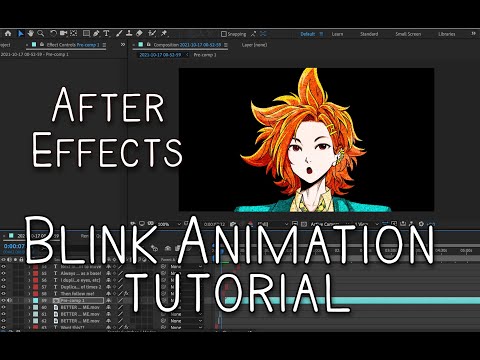Viewport: 480px width, 360px height.
Task: Click the Home icon in the toolbar
Action: pos(8,33)
